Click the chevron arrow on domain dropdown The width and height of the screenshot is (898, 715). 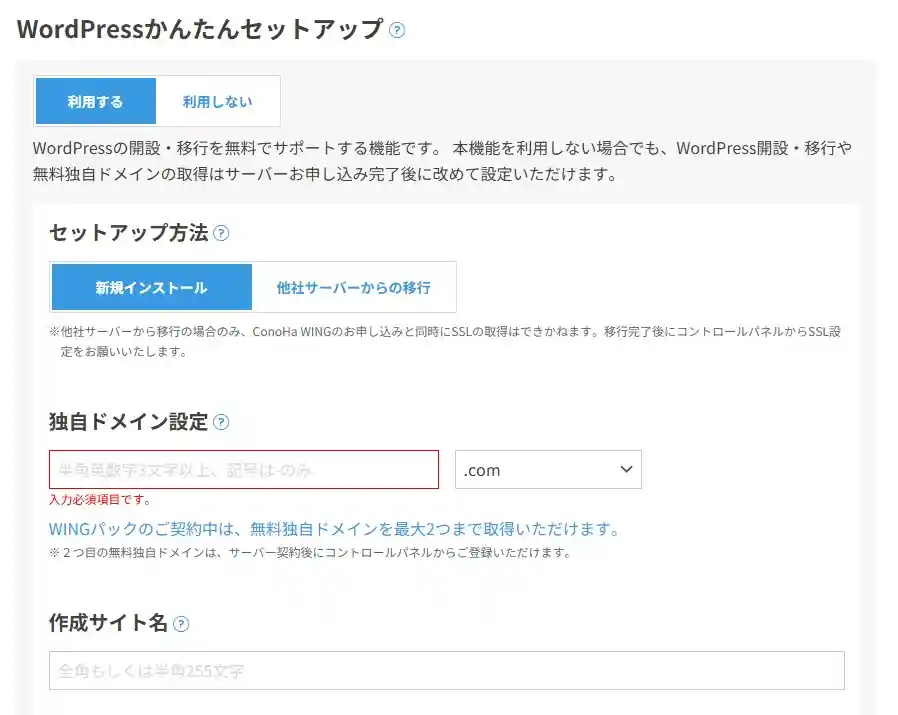(x=626, y=469)
